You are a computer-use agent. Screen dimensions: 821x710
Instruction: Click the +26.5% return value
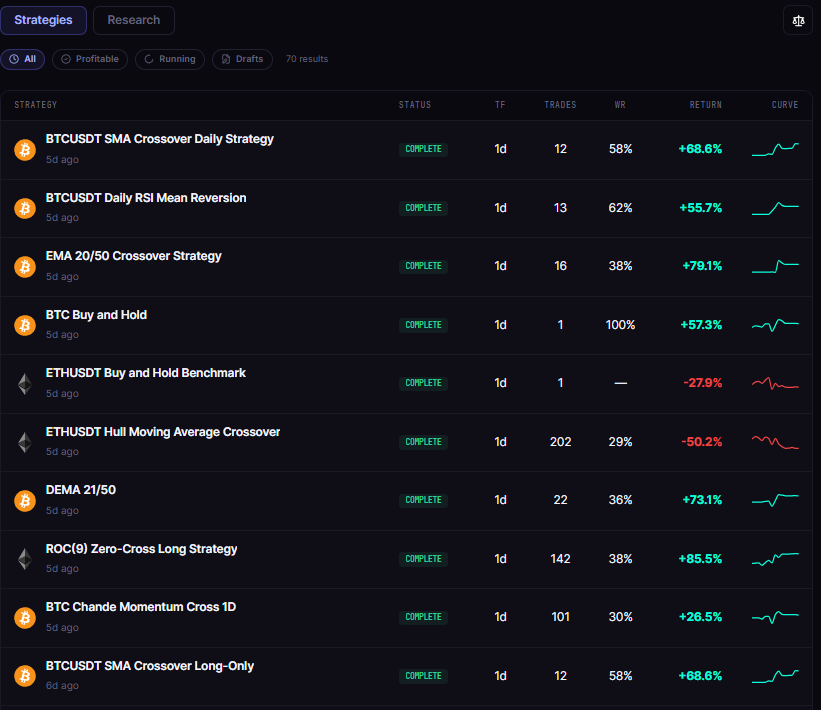[700, 617]
